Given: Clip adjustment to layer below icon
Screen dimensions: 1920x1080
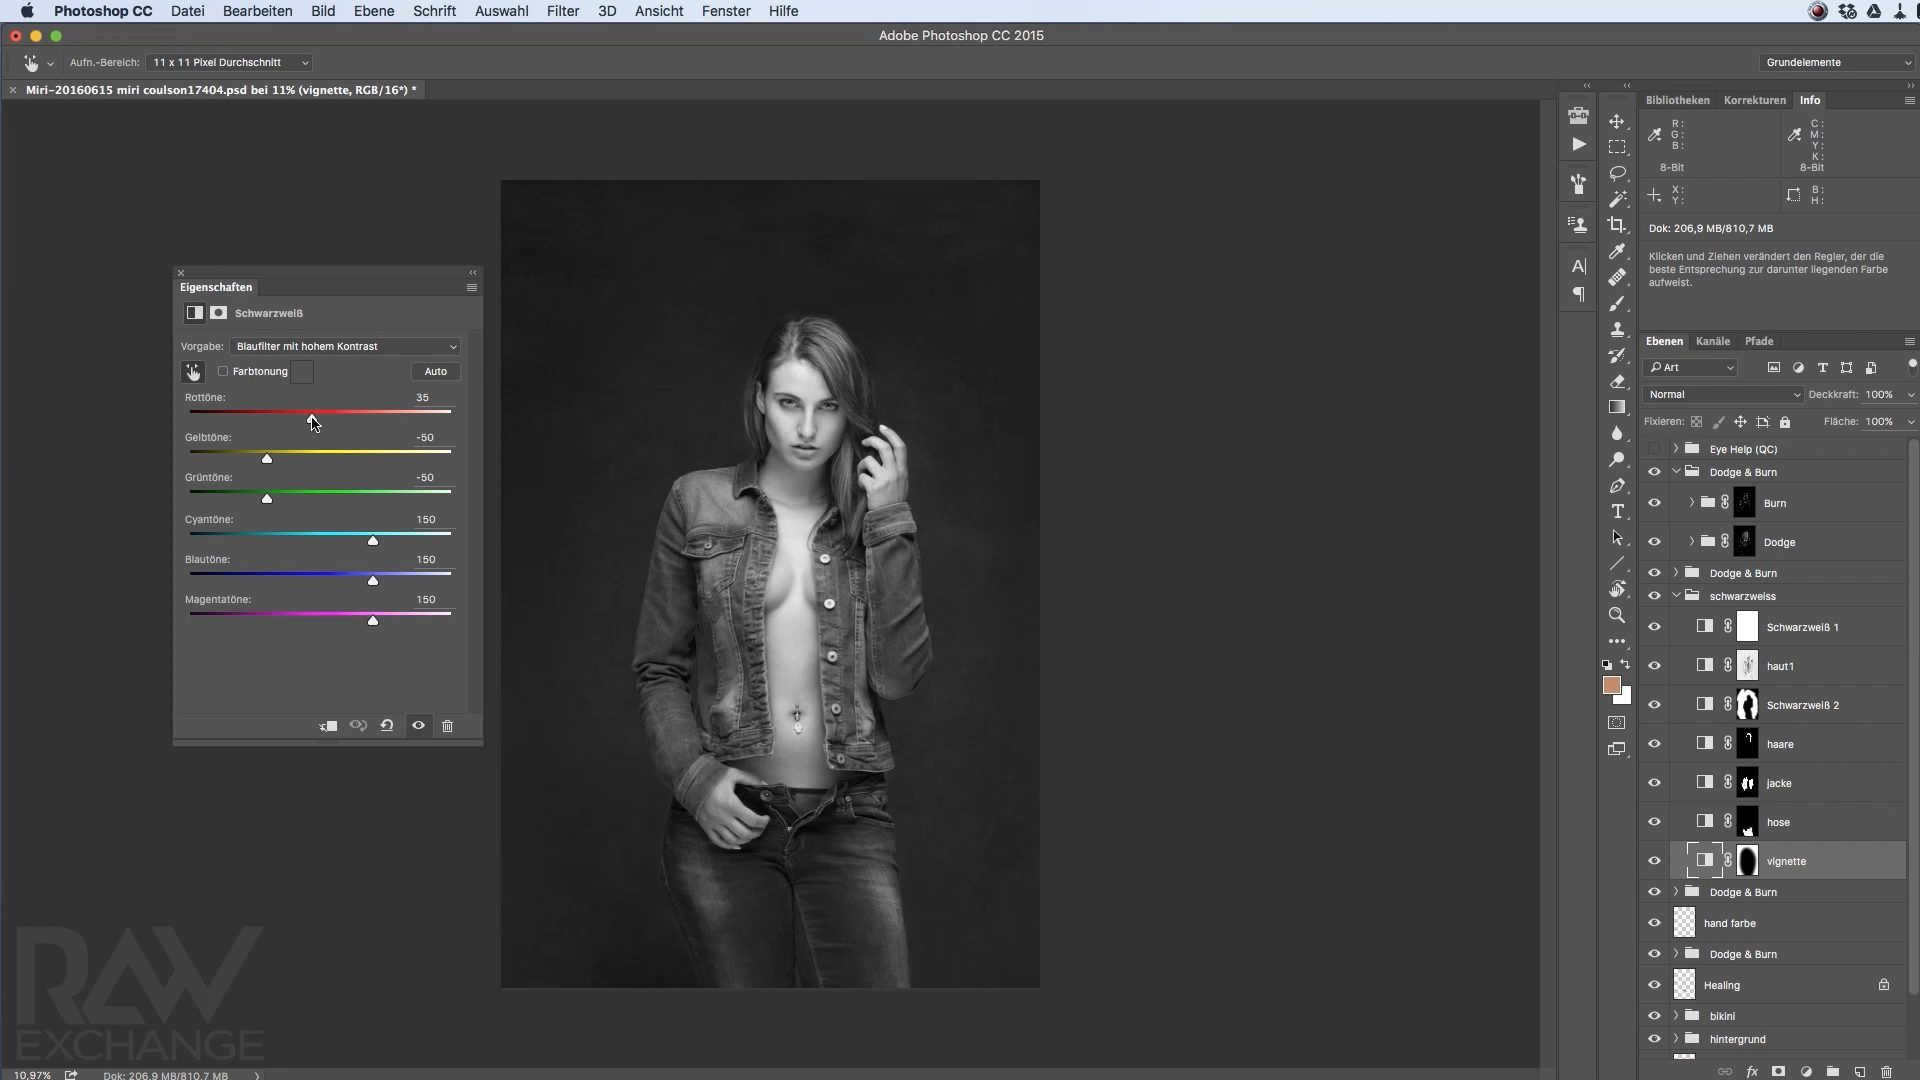Looking at the screenshot, I should click(x=328, y=726).
